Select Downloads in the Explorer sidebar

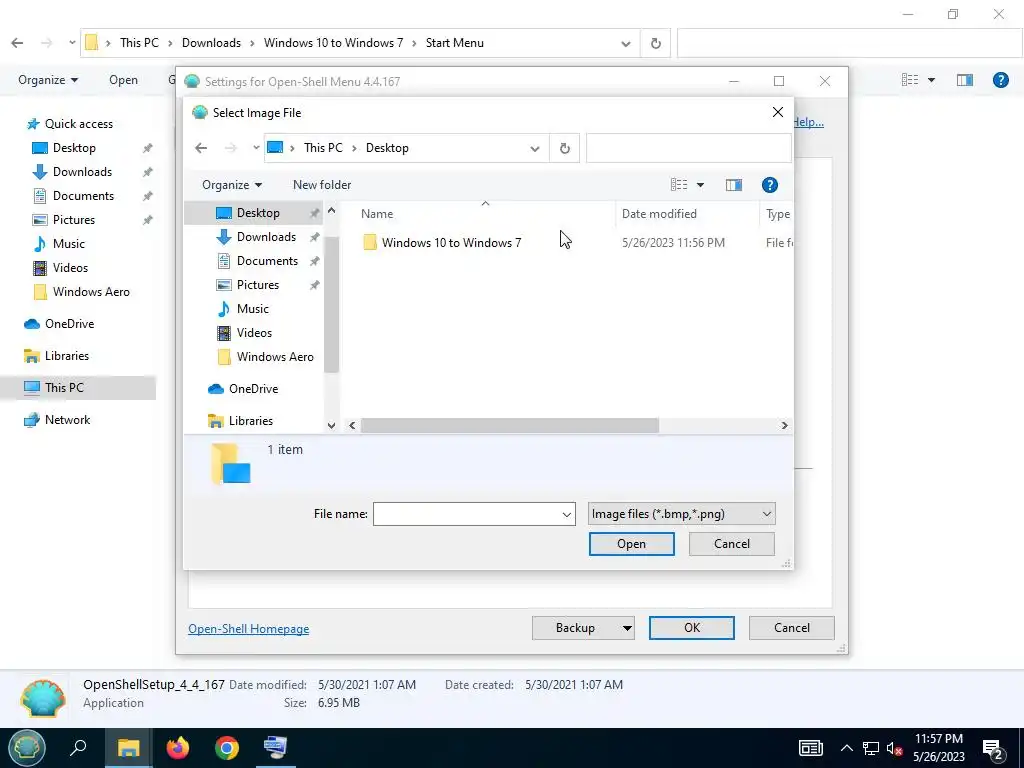click(x=82, y=172)
